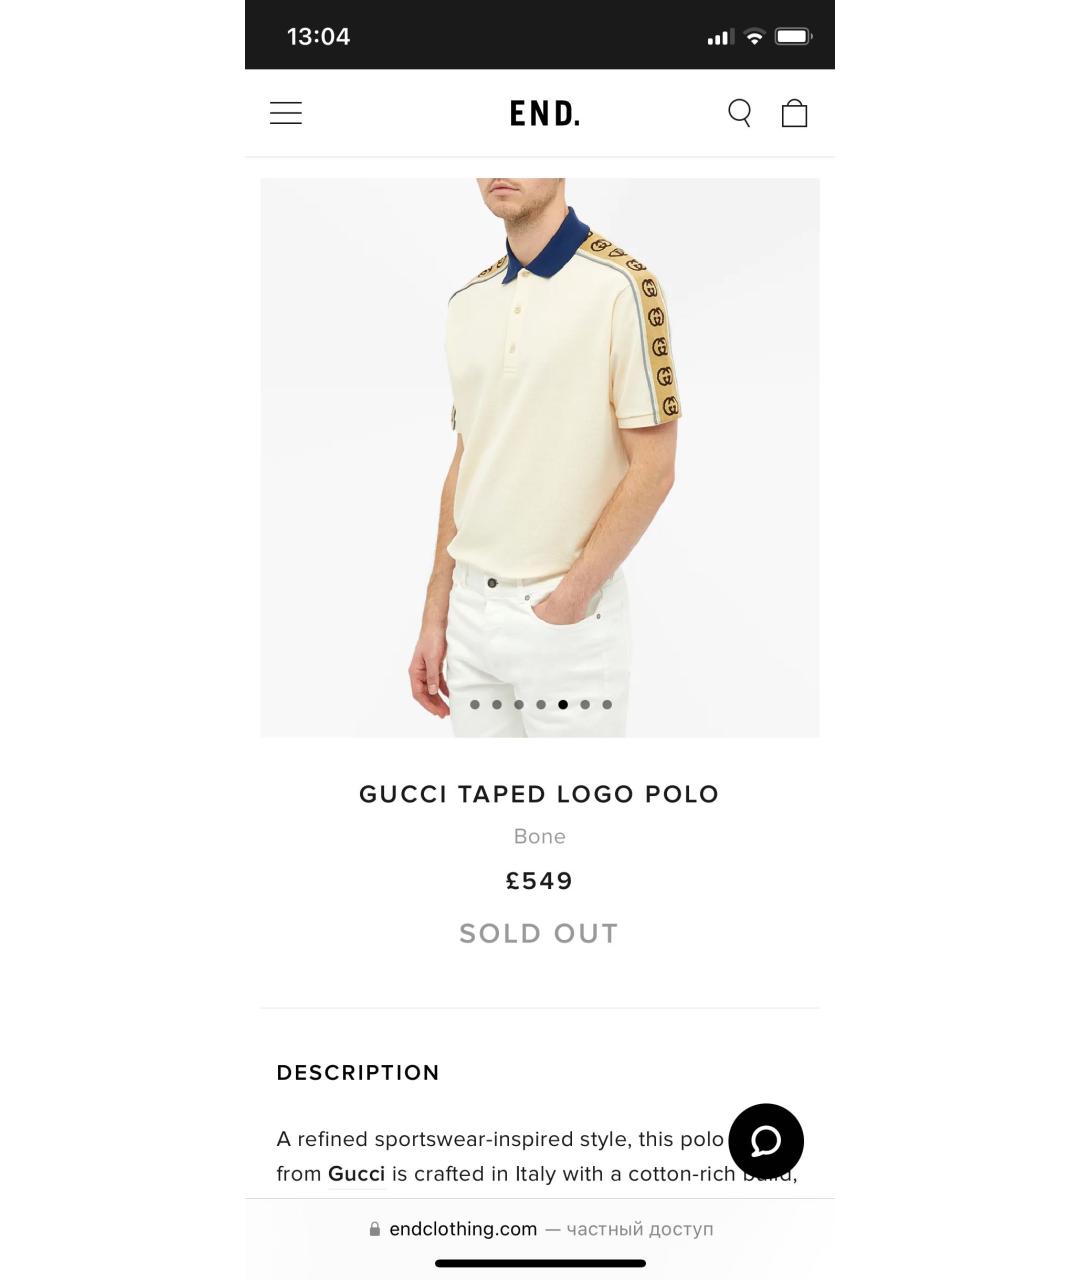The width and height of the screenshot is (1080, 1280).
Task: Tap the battery status icon
Action: [x=794, y=37]
